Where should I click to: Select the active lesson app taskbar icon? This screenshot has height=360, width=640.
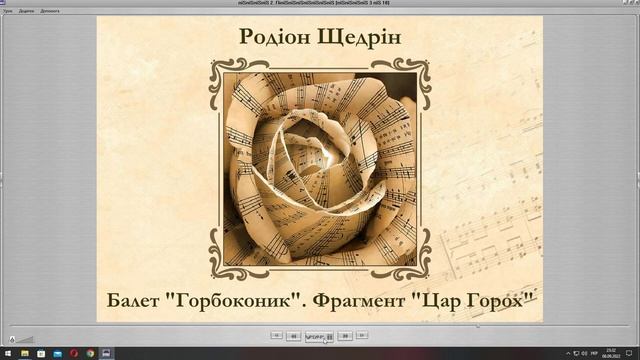coord(107,353)
